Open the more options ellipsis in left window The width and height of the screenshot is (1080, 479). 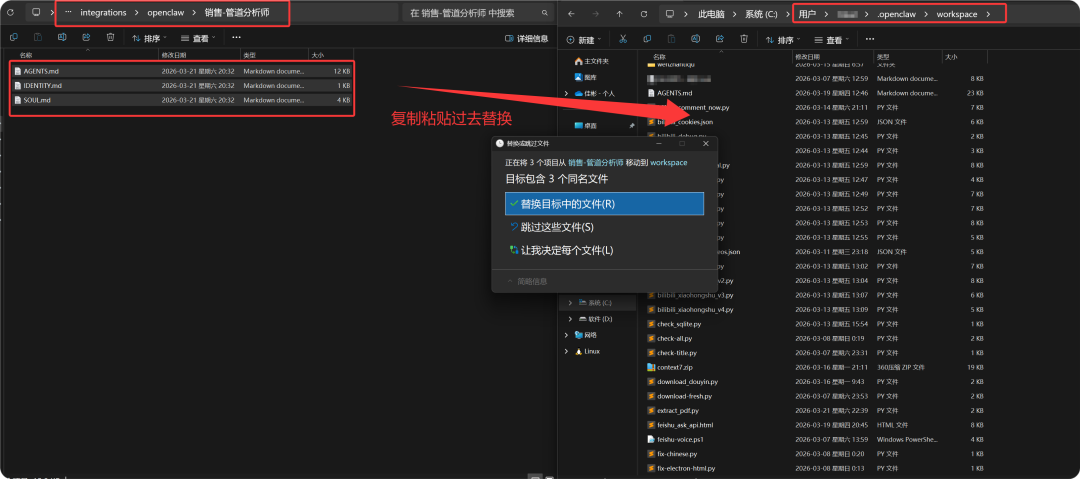pos(236,38)
